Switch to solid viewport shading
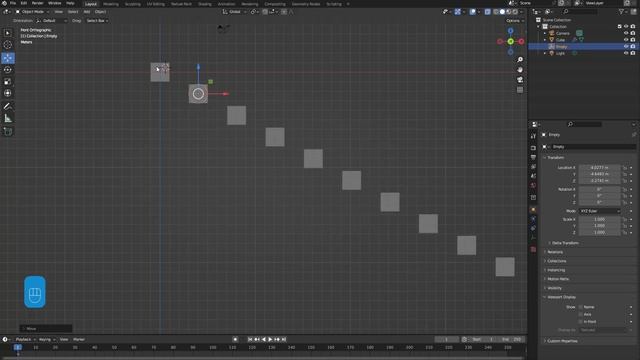Image resolution: width=640 pixels, height=360 pixels. click(x=502, y=12)
